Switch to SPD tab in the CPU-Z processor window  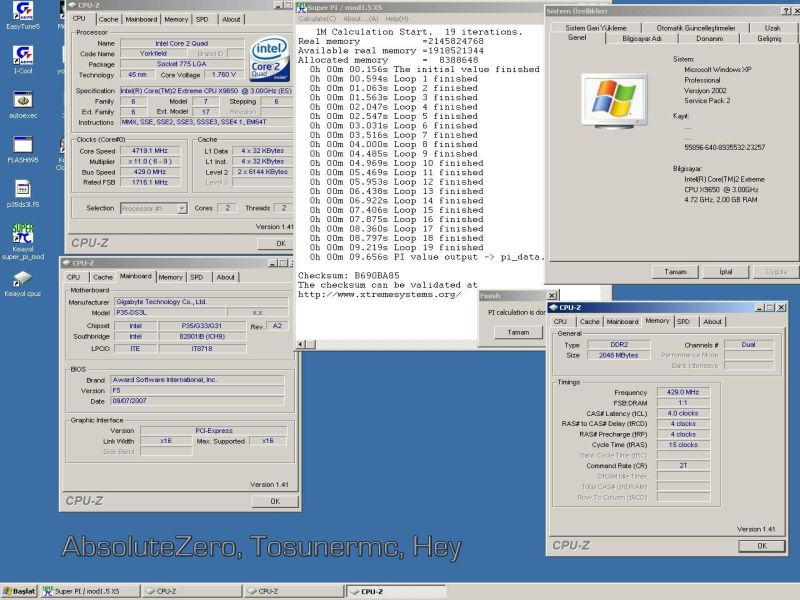point(202,19)
